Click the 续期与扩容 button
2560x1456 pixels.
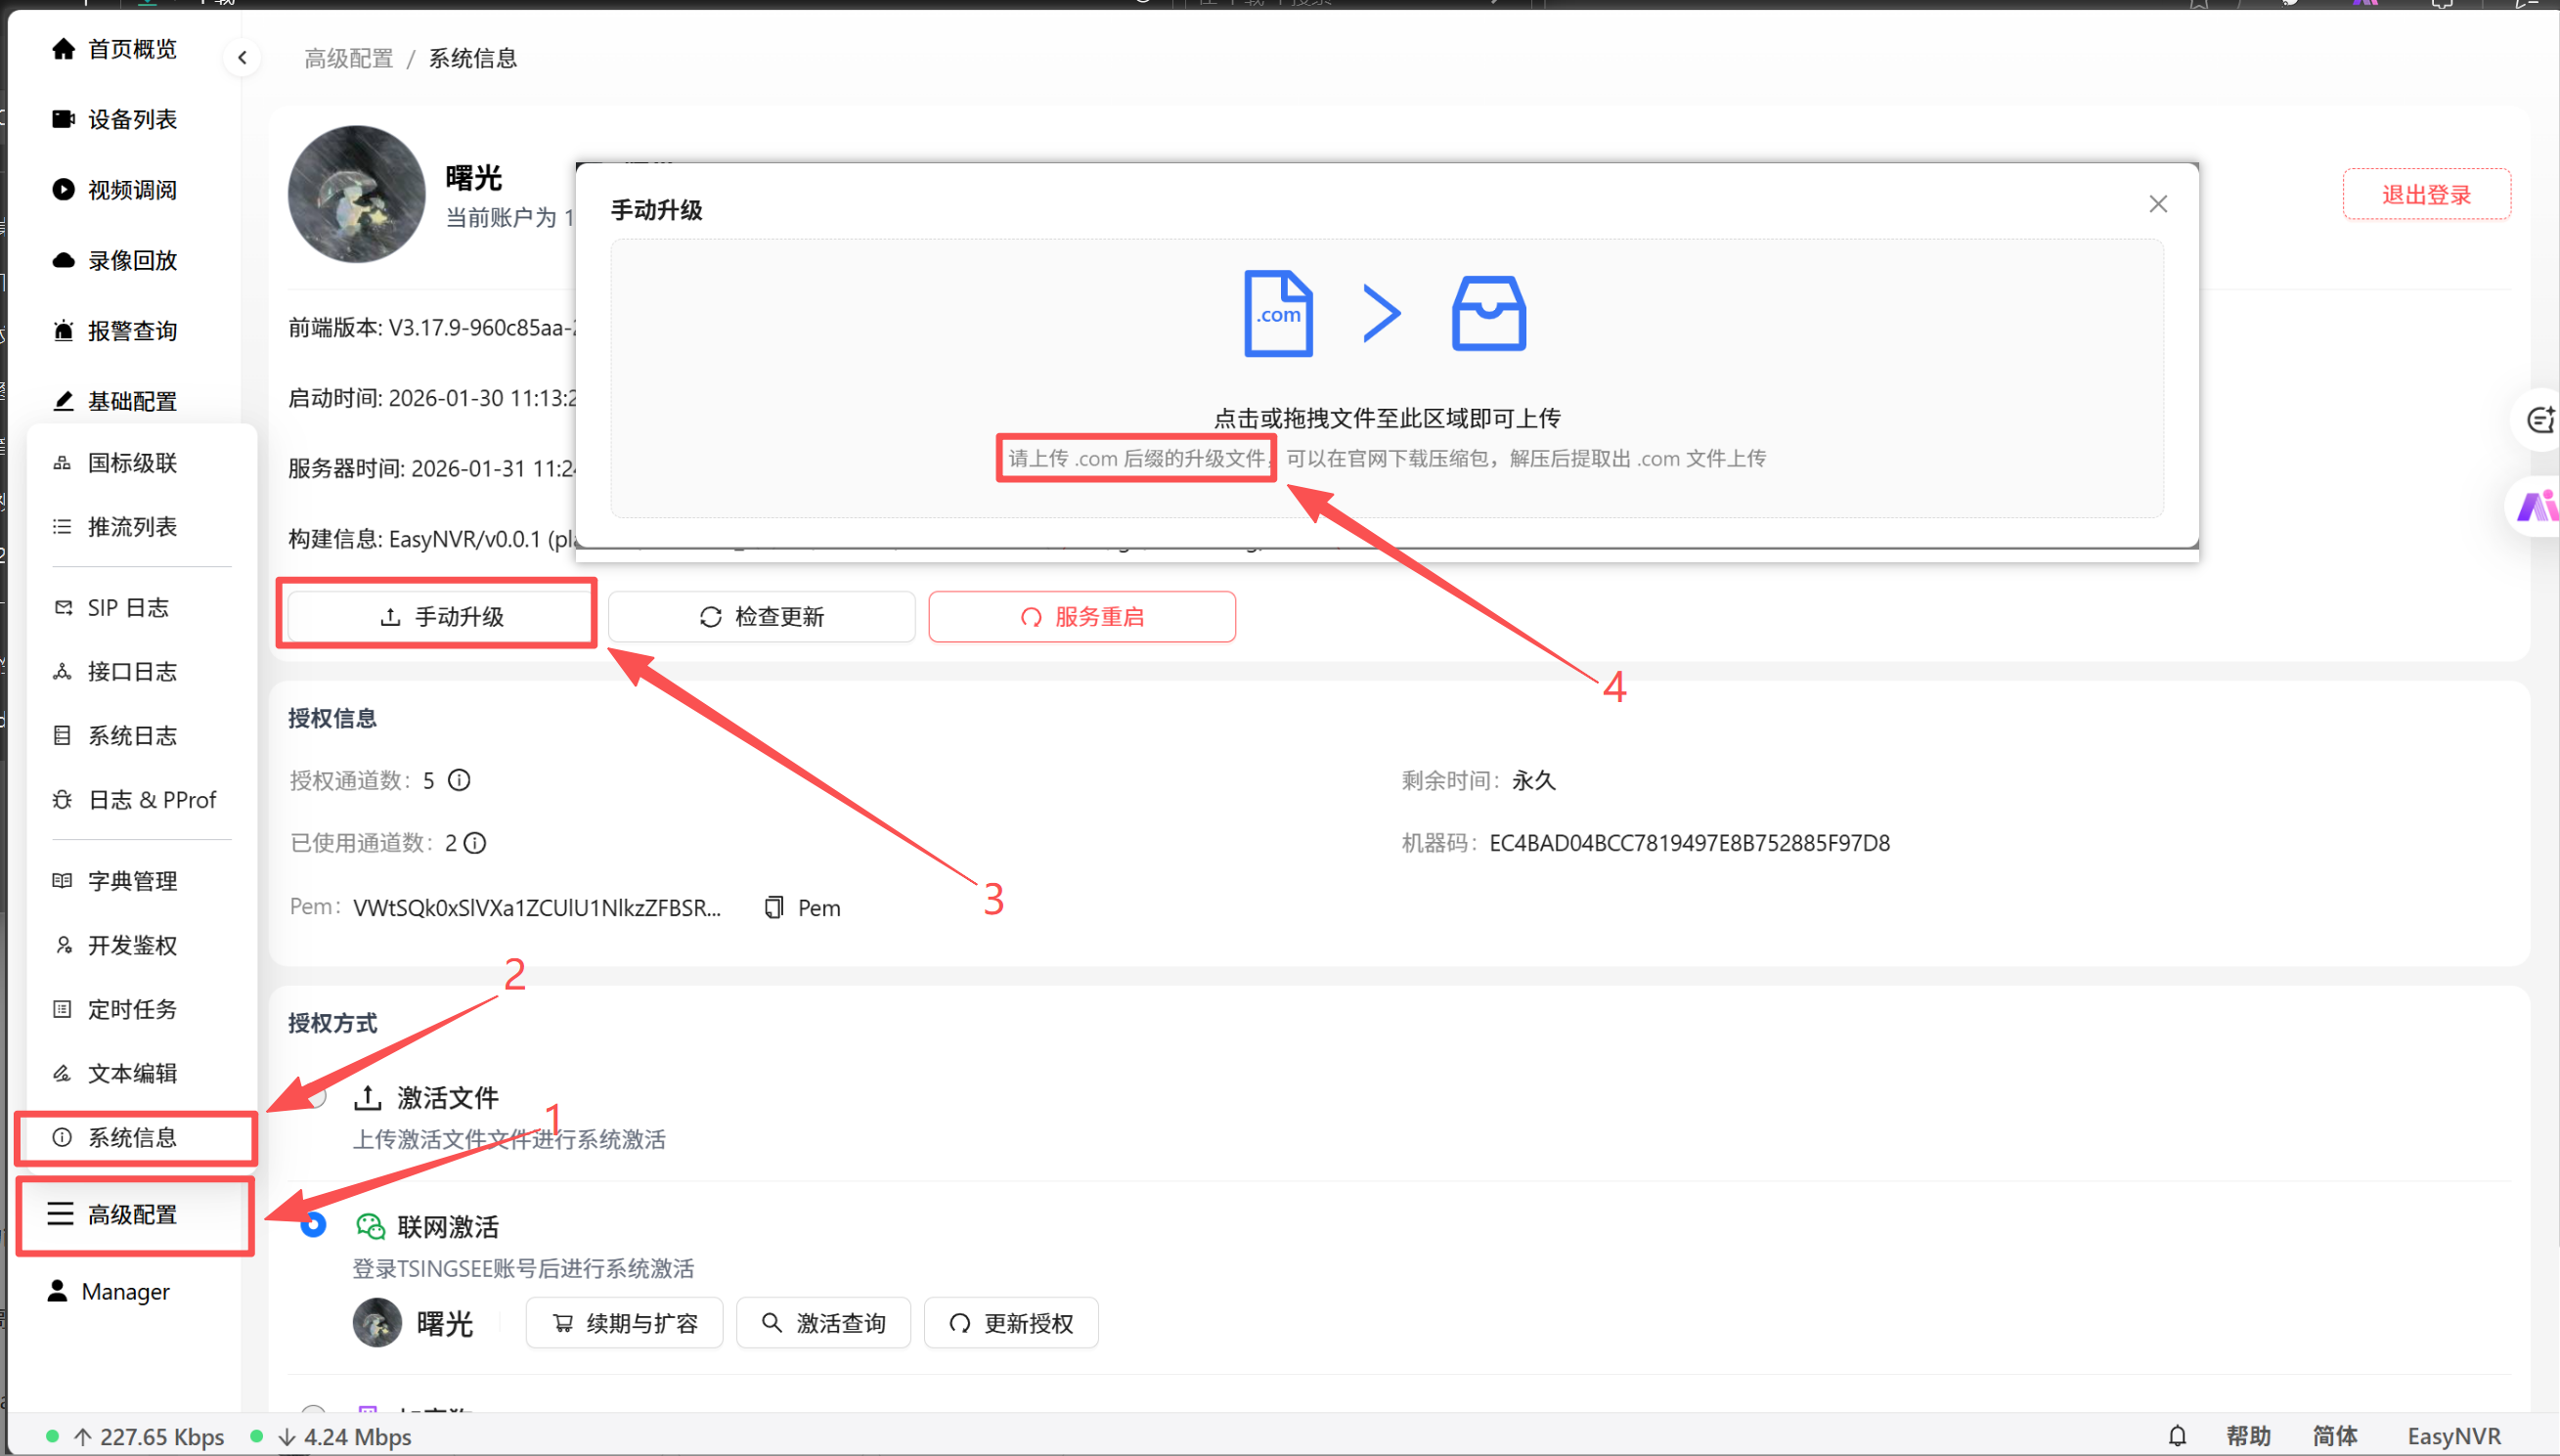point(625,1323)
